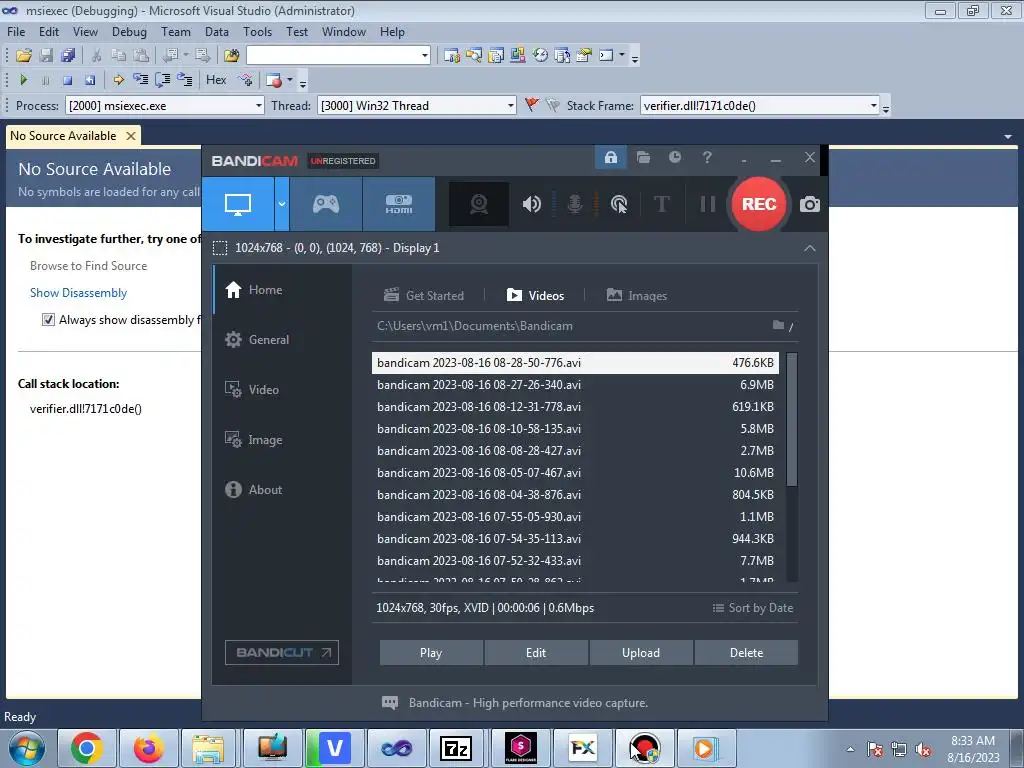This screenshot has height=768, width=1024.
Task: Switch to the Images tab
Action: [637, 295]
